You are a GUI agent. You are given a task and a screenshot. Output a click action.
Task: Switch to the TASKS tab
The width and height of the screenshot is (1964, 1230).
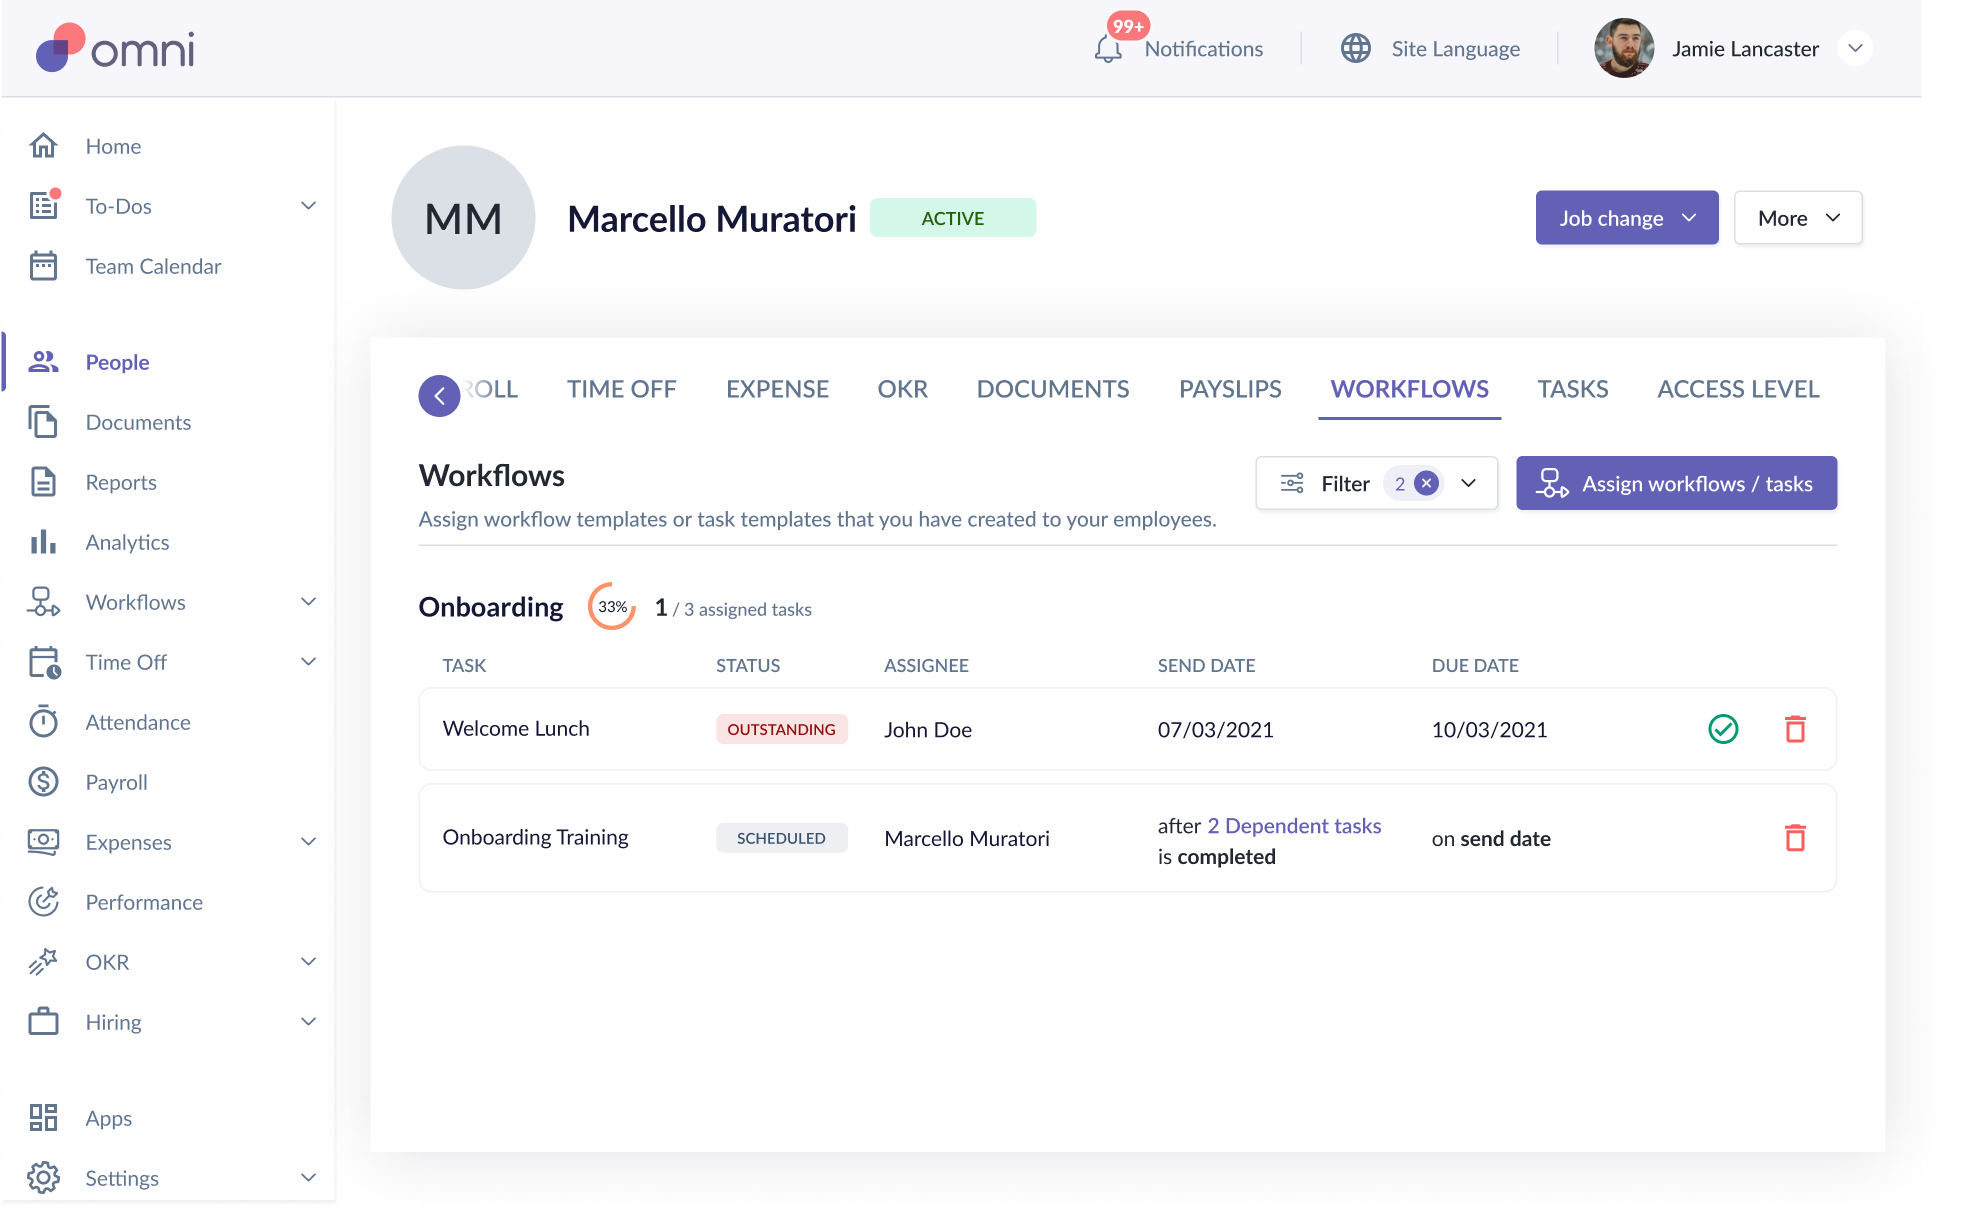click(x=1572, y=389)
